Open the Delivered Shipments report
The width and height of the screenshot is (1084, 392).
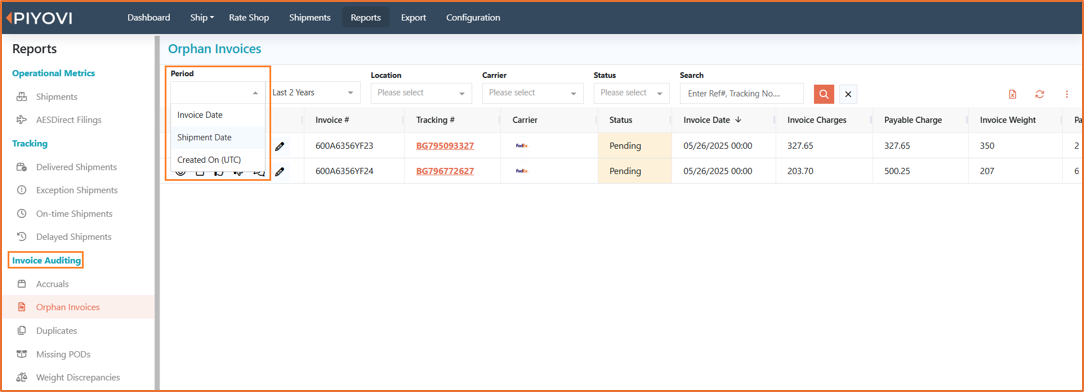pyautogui.click(x=76, y=167)
